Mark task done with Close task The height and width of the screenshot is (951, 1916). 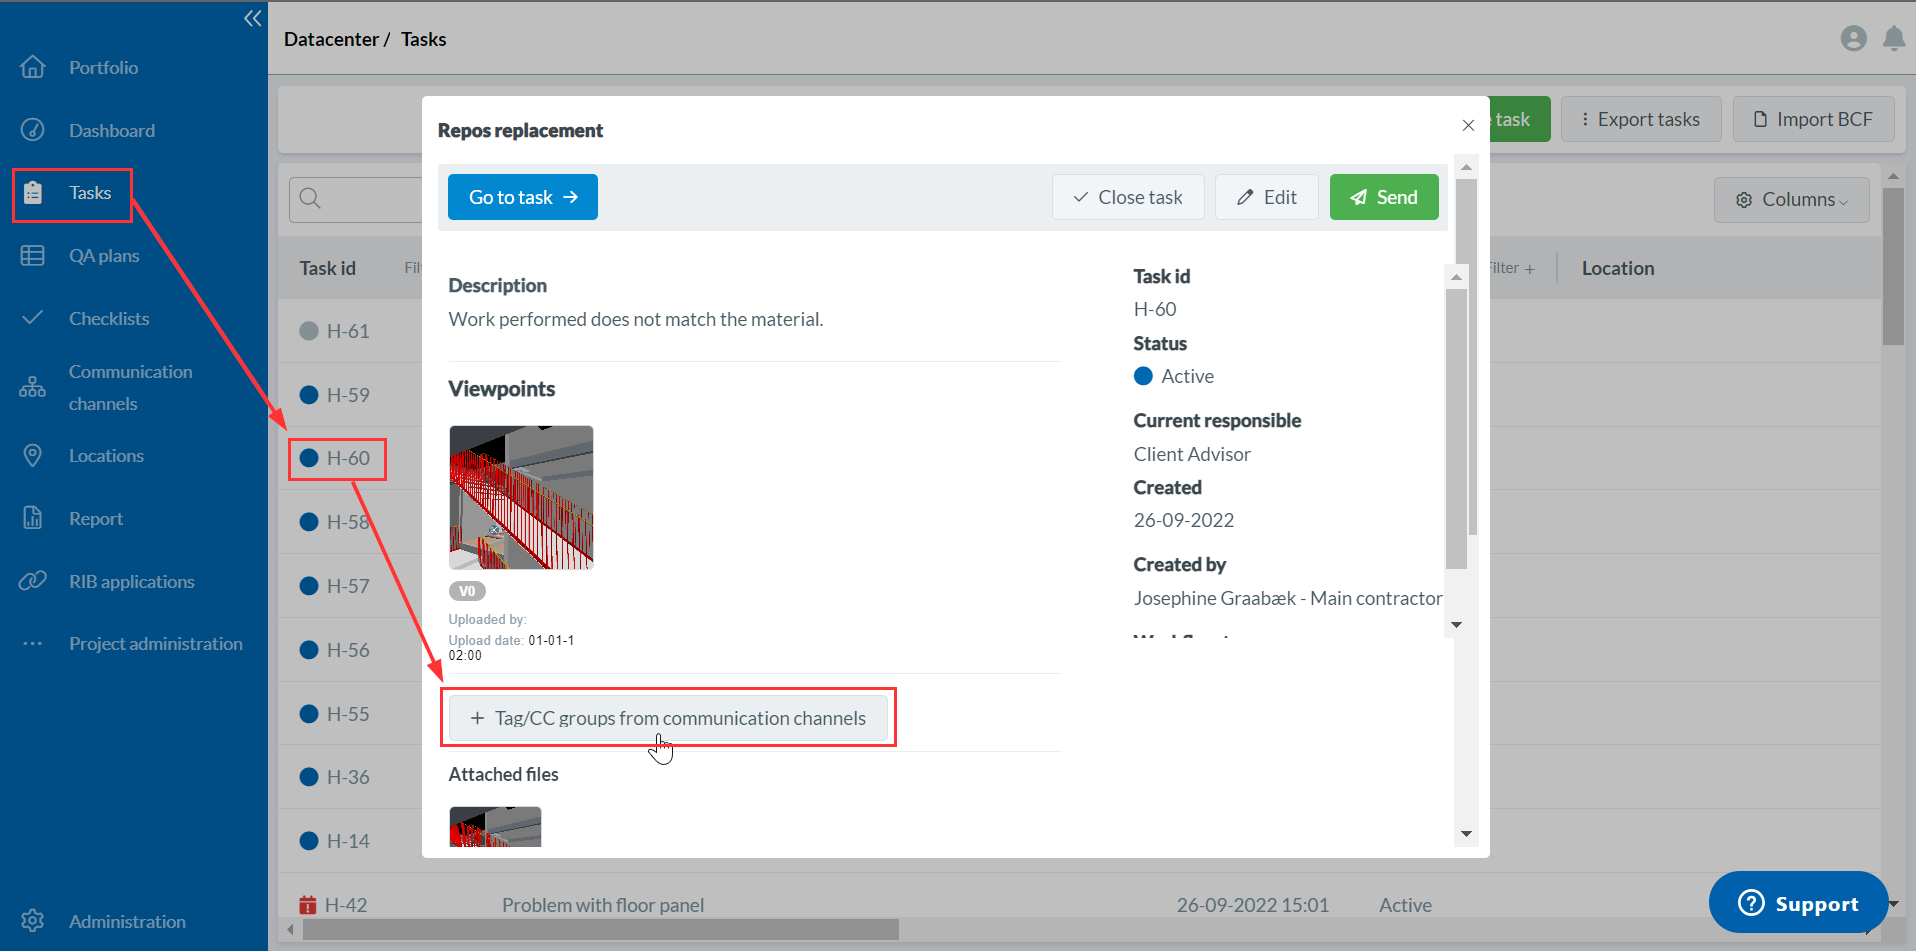(x=1127, y=197)
